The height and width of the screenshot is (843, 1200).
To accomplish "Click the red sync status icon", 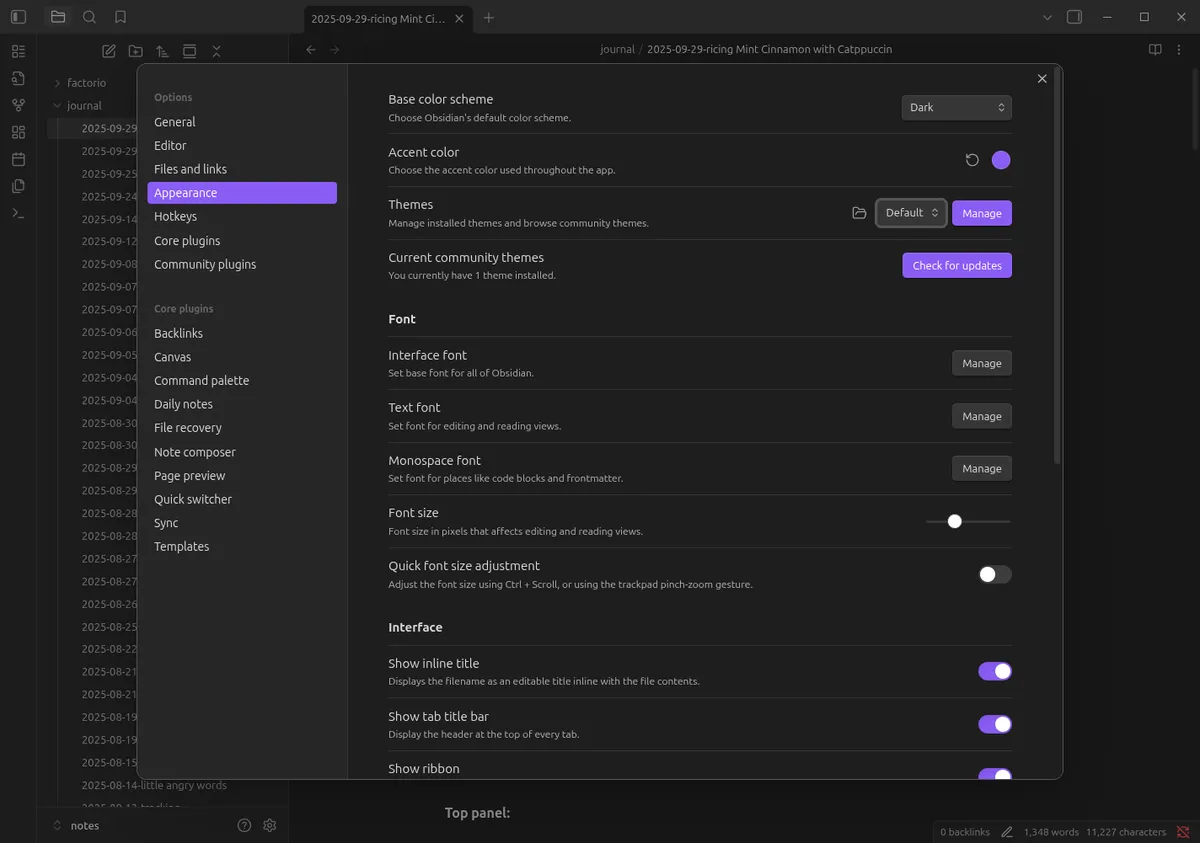I will click(1183, 832).
